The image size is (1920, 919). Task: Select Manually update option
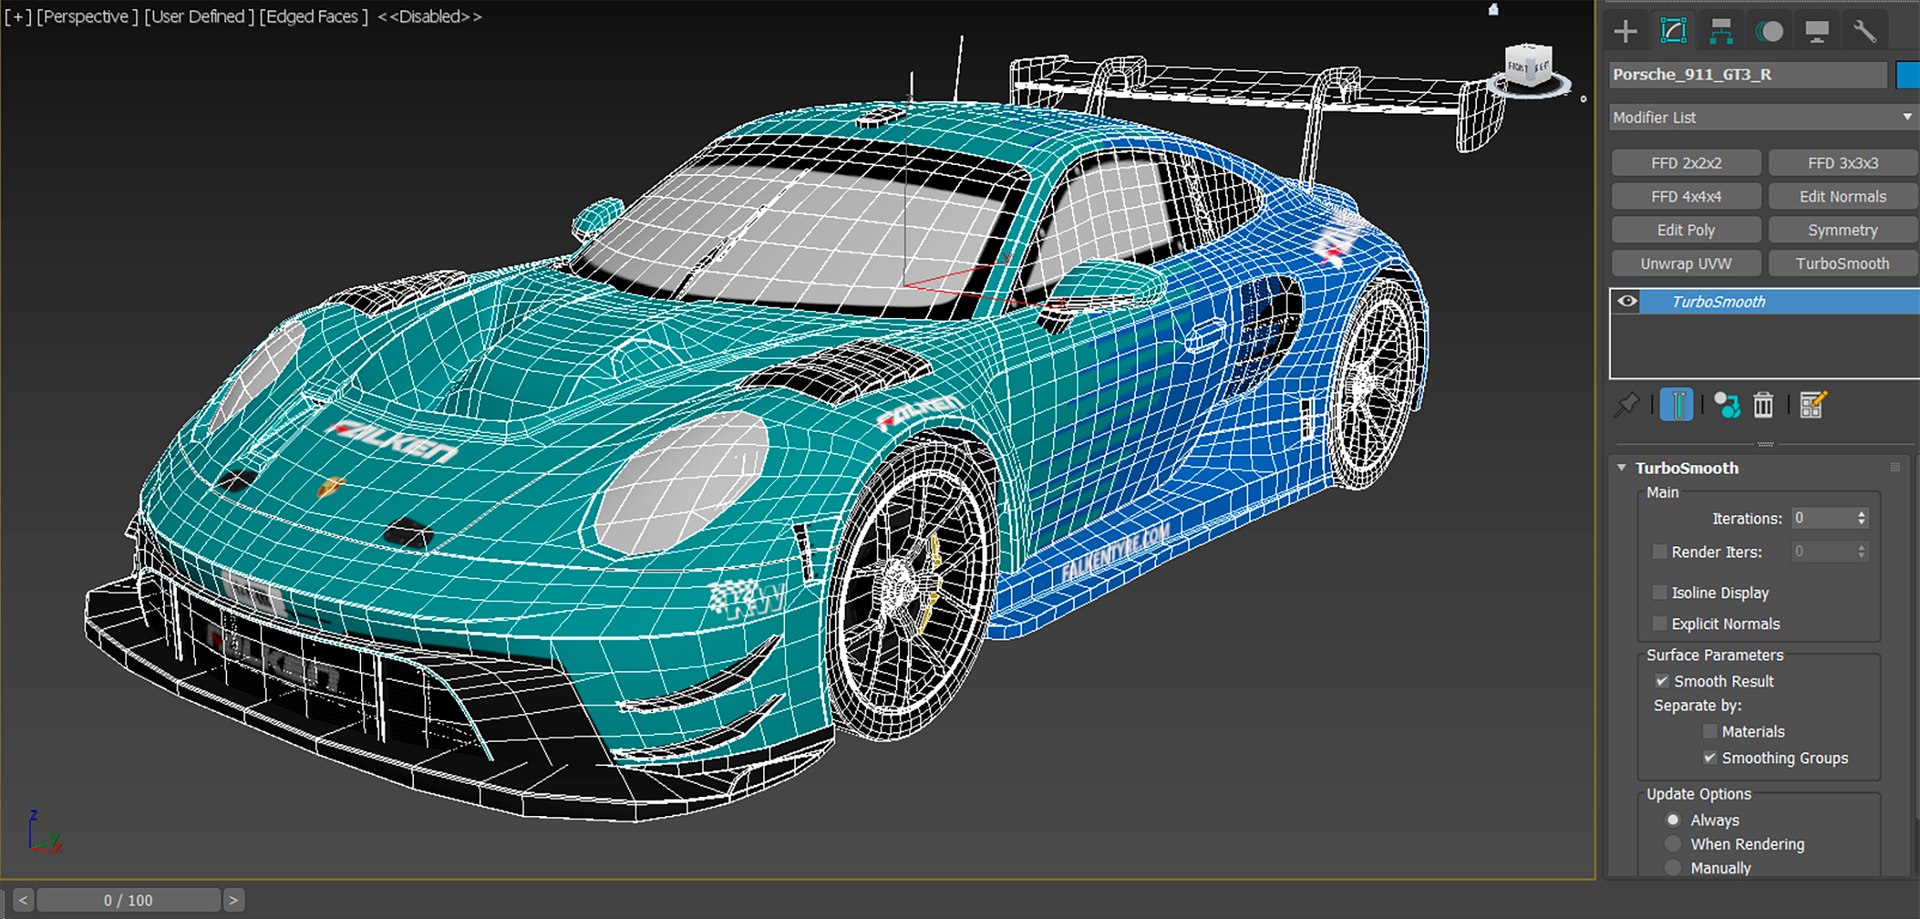click(1673, 868)
